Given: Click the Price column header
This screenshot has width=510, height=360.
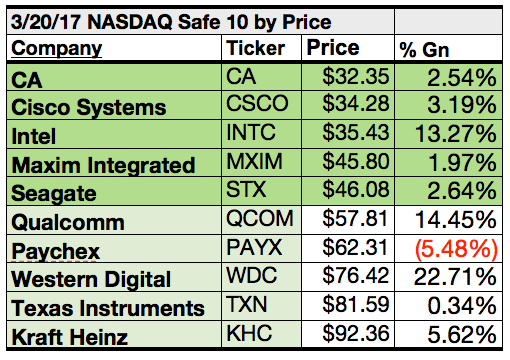Looking at the screenshot, I should (x=348, y=48).
